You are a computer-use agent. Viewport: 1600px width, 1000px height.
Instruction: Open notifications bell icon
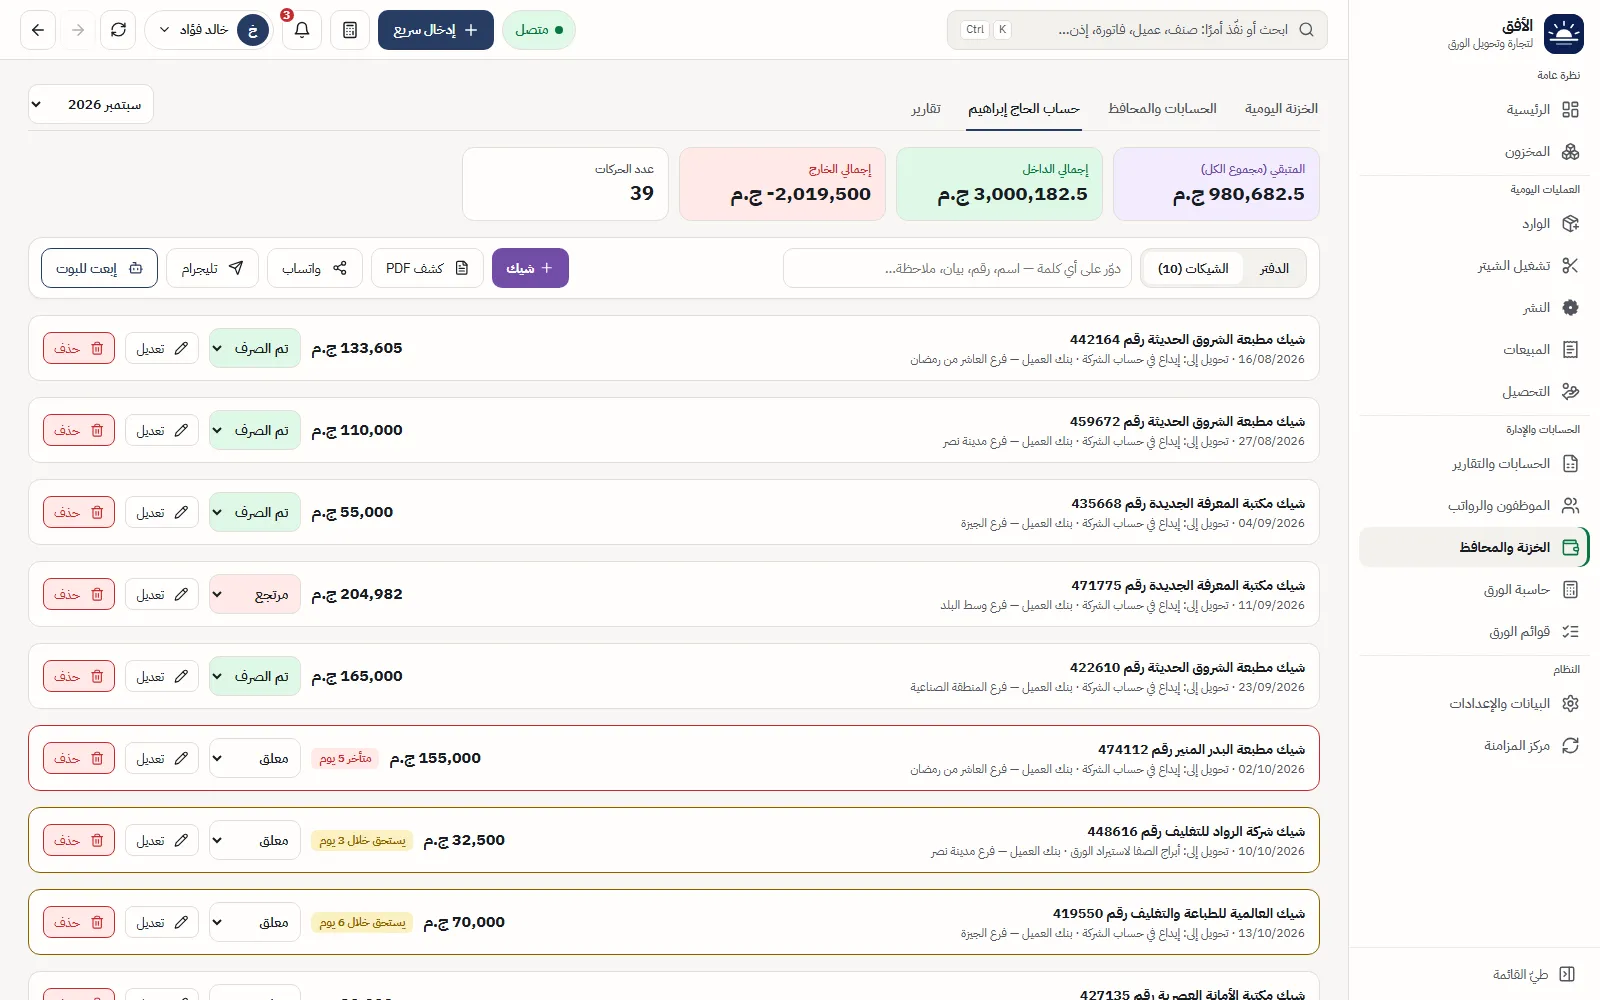tap(302, 30)
